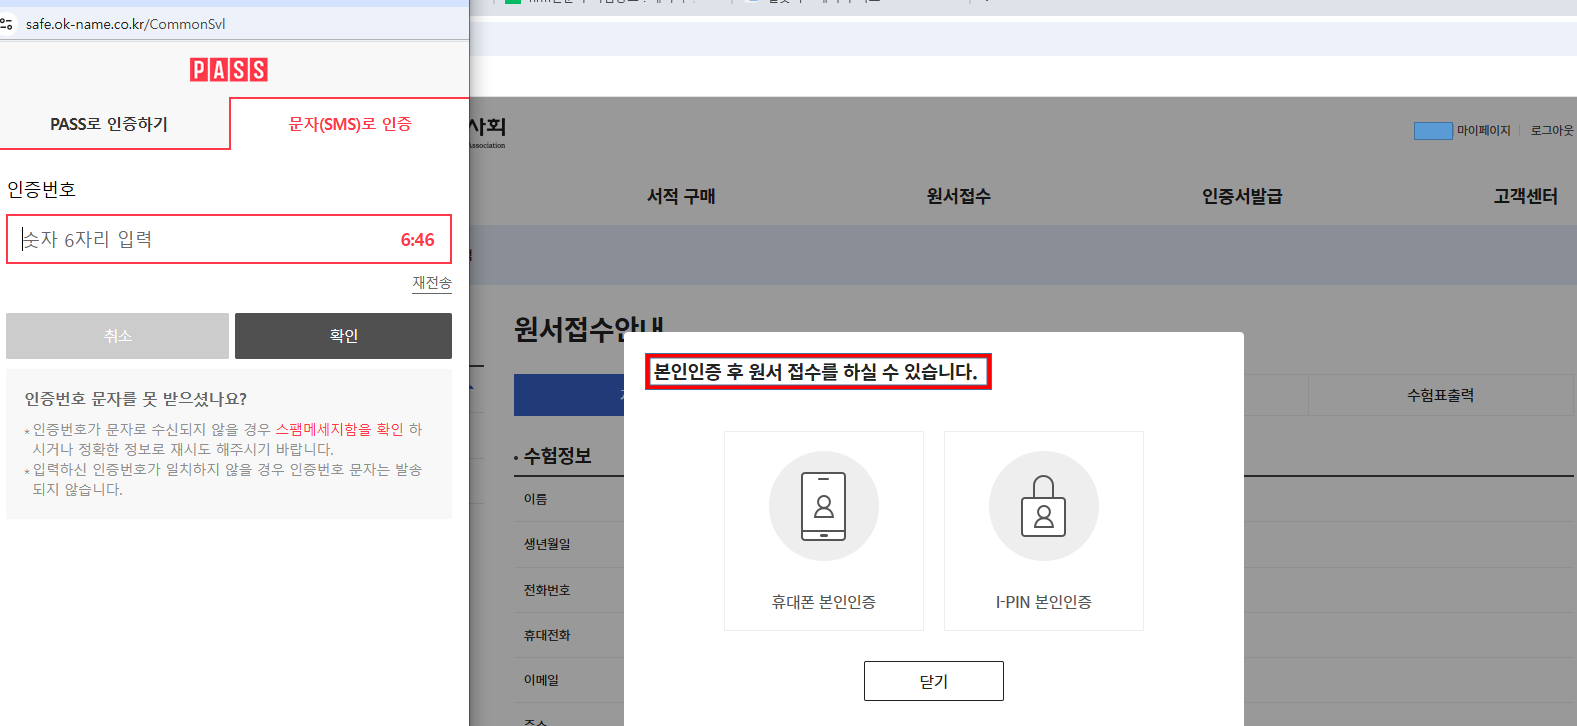Select the I-PIN padlock verification icon

1044,506
